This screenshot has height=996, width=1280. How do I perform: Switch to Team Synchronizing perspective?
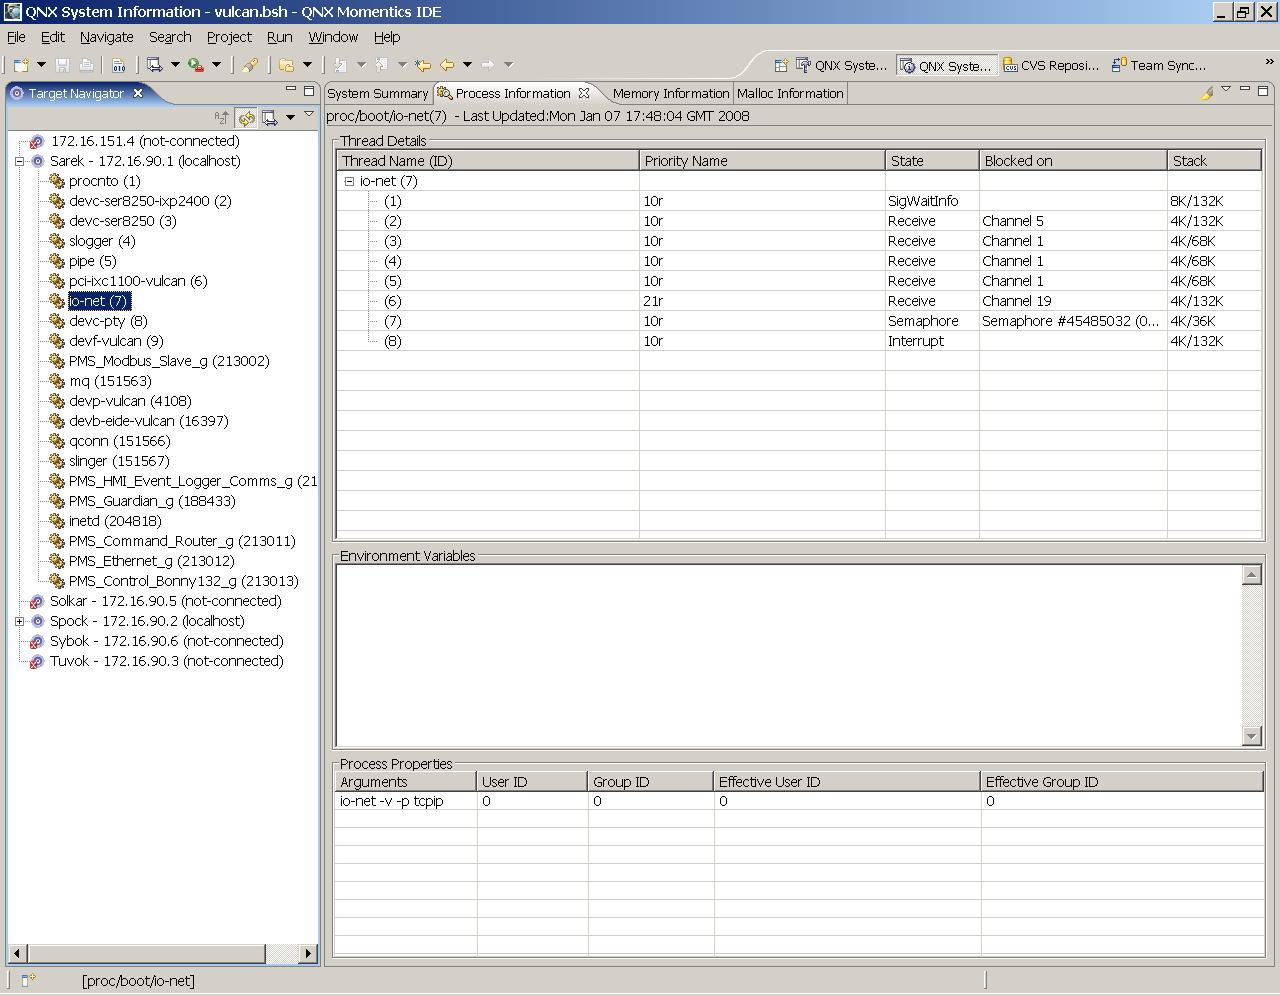pos(1159,65)
